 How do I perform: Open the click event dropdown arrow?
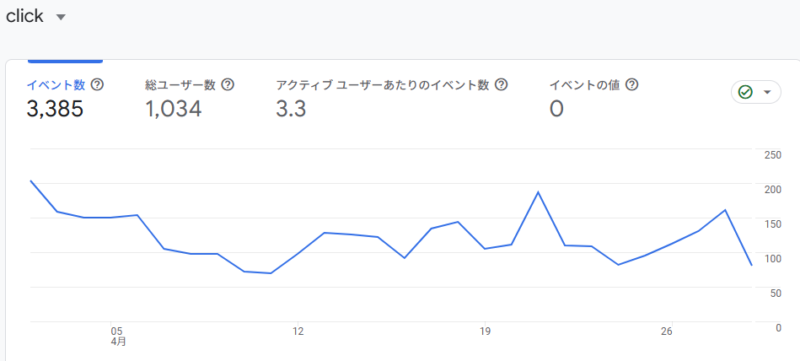[x=61, y=17]
